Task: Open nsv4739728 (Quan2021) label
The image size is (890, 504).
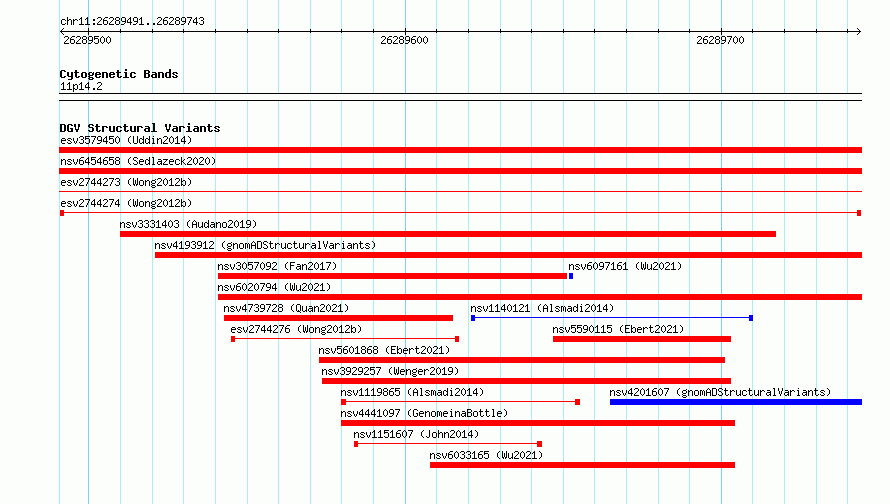Action: [286, 308]
